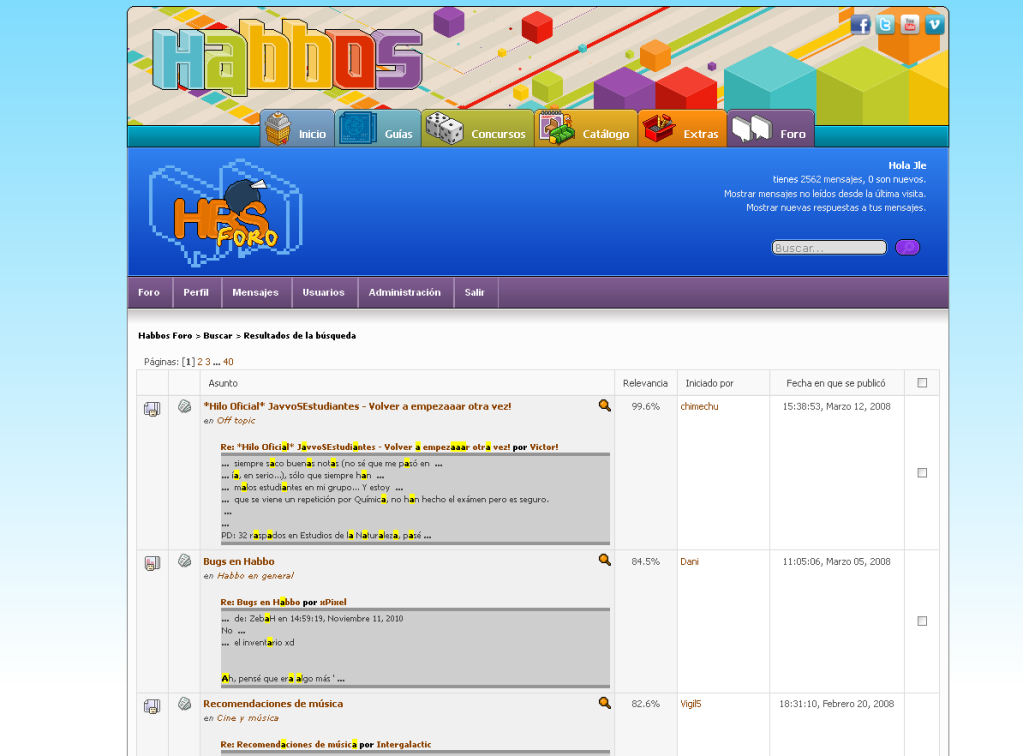
Task: Click magnifier icon beside Recomendaciones de música
Action: (x=605, y=703)
